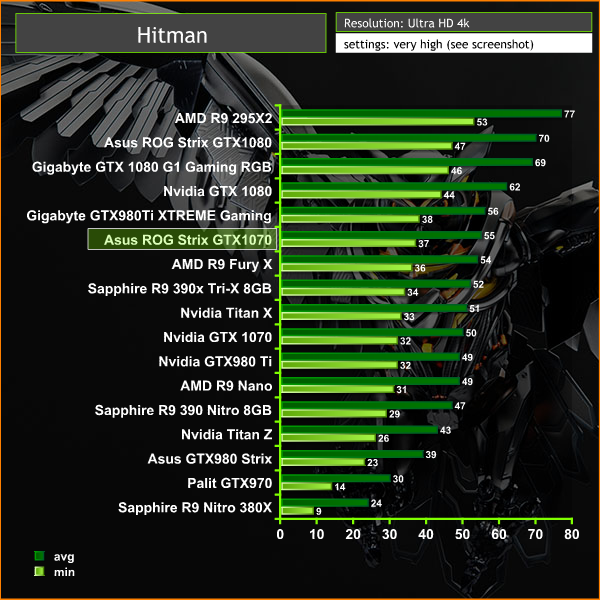The image size is (600, 600).
Task: Click avg value 62 for Nvidia GTX 1080
Action: [x=515, y=187]
